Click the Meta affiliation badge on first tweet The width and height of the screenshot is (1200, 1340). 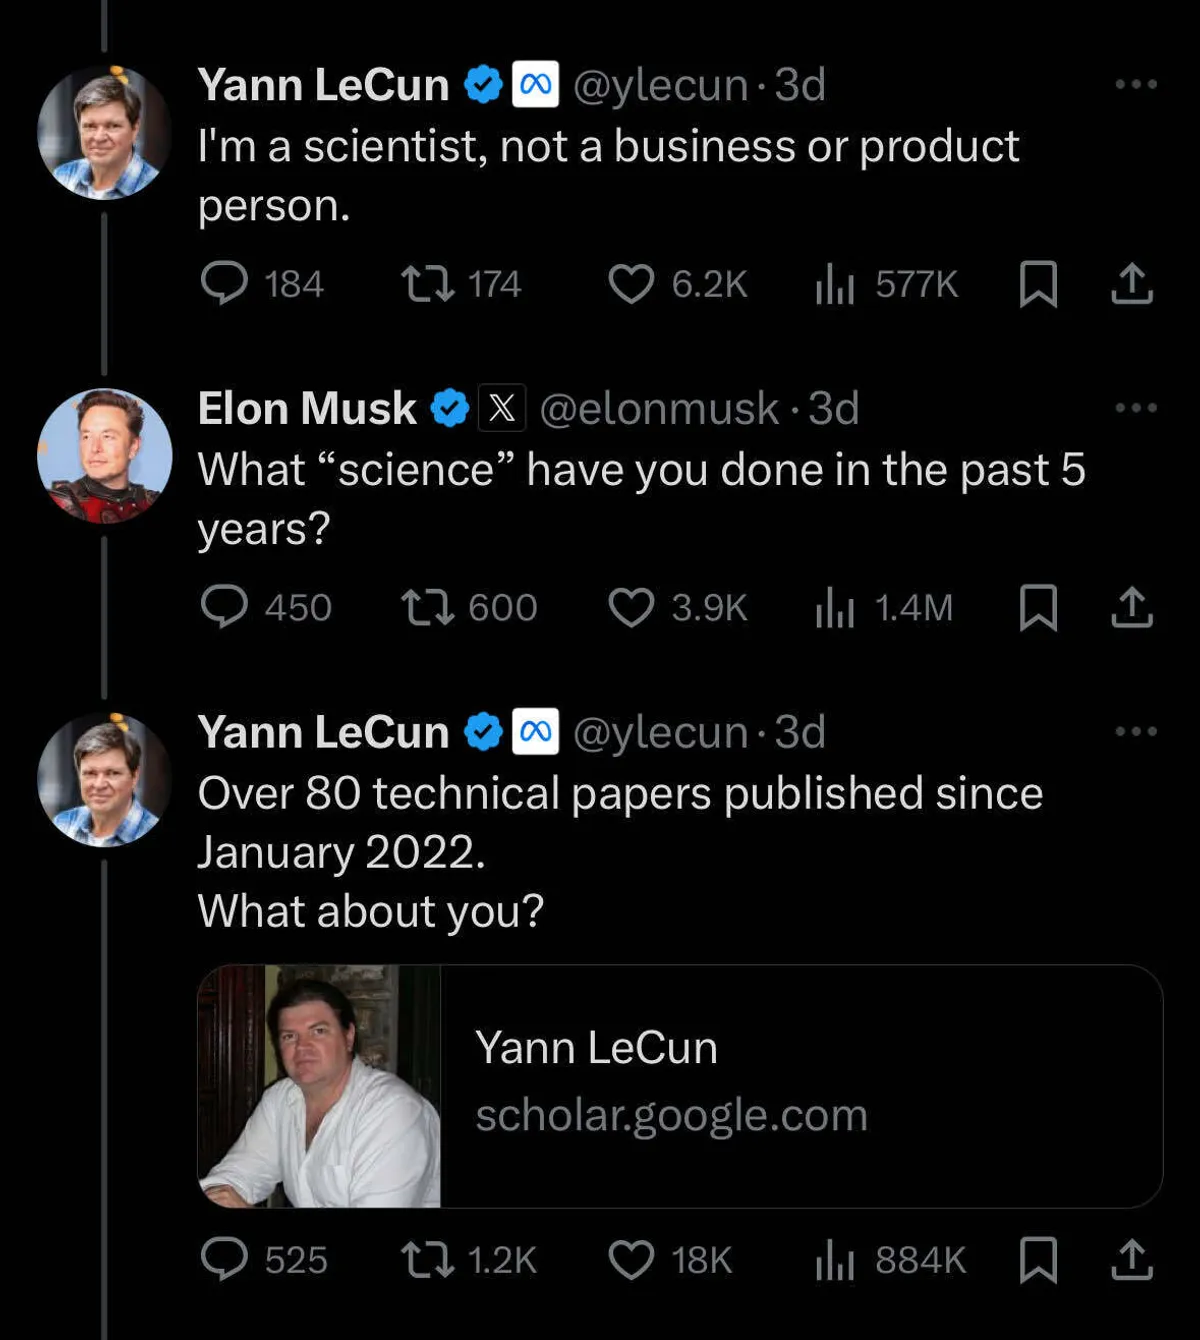pos(535,85)
